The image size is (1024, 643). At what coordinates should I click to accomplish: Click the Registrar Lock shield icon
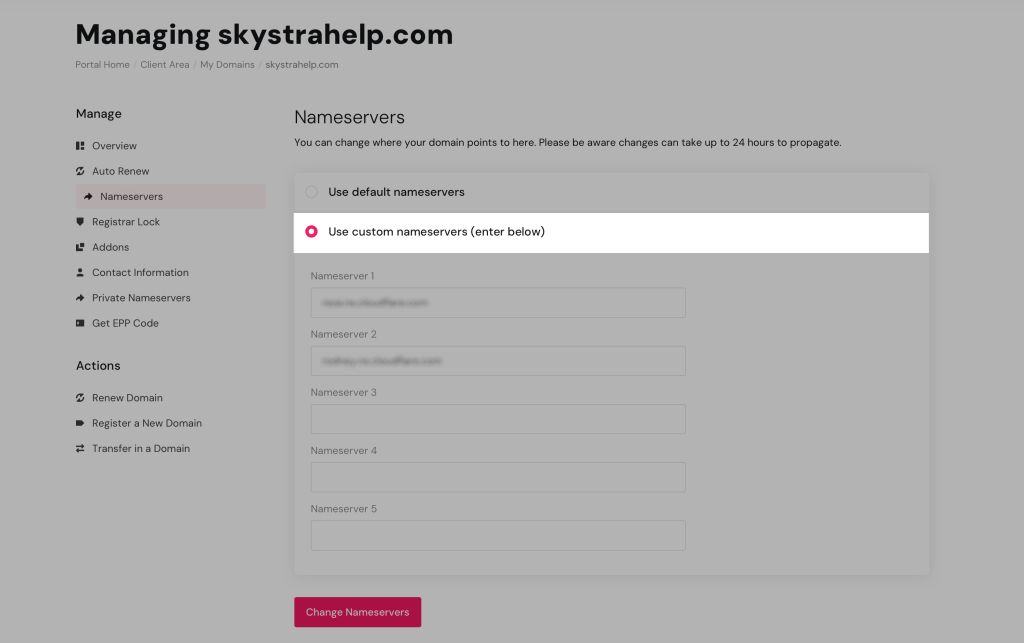point(80,222)
